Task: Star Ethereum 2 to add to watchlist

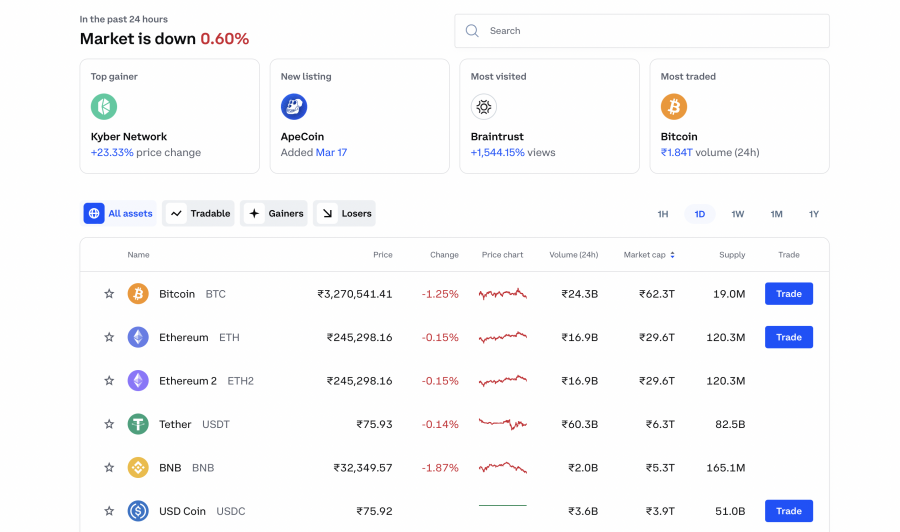Action: (x=109, y=380)
